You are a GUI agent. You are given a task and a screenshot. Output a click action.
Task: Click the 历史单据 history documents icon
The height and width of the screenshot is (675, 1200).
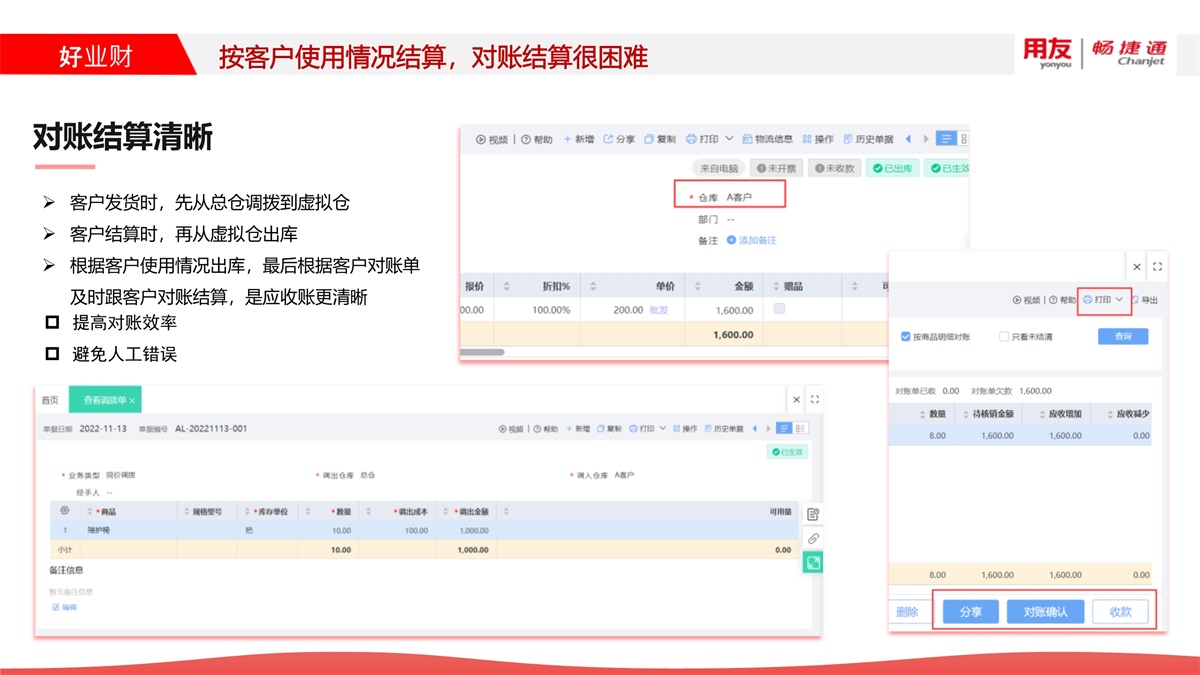848,139
